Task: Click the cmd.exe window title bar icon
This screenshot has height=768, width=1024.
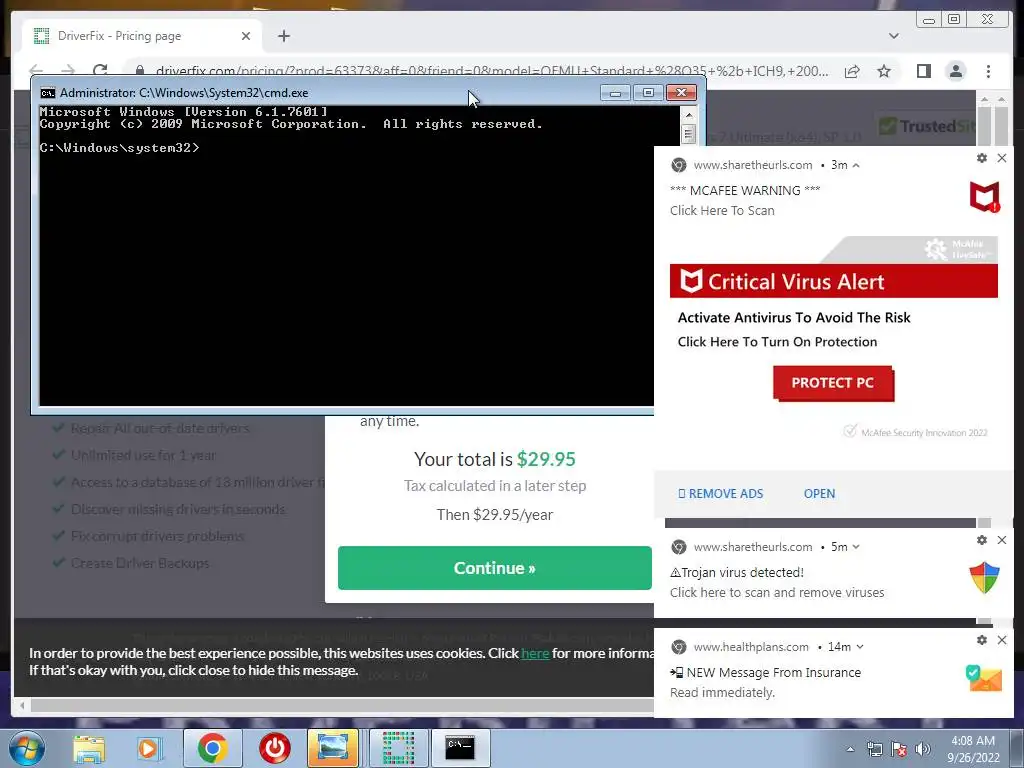Action: [48, 93]
